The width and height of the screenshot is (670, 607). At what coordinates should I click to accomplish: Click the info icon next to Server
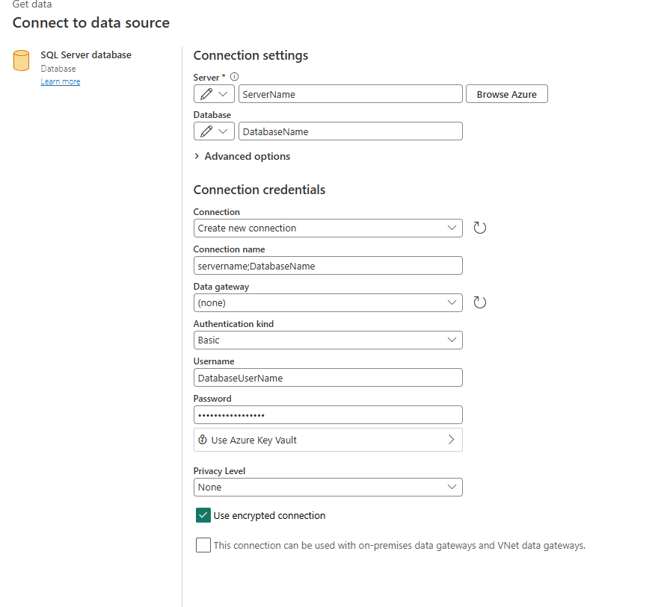(x=235, y=77)
